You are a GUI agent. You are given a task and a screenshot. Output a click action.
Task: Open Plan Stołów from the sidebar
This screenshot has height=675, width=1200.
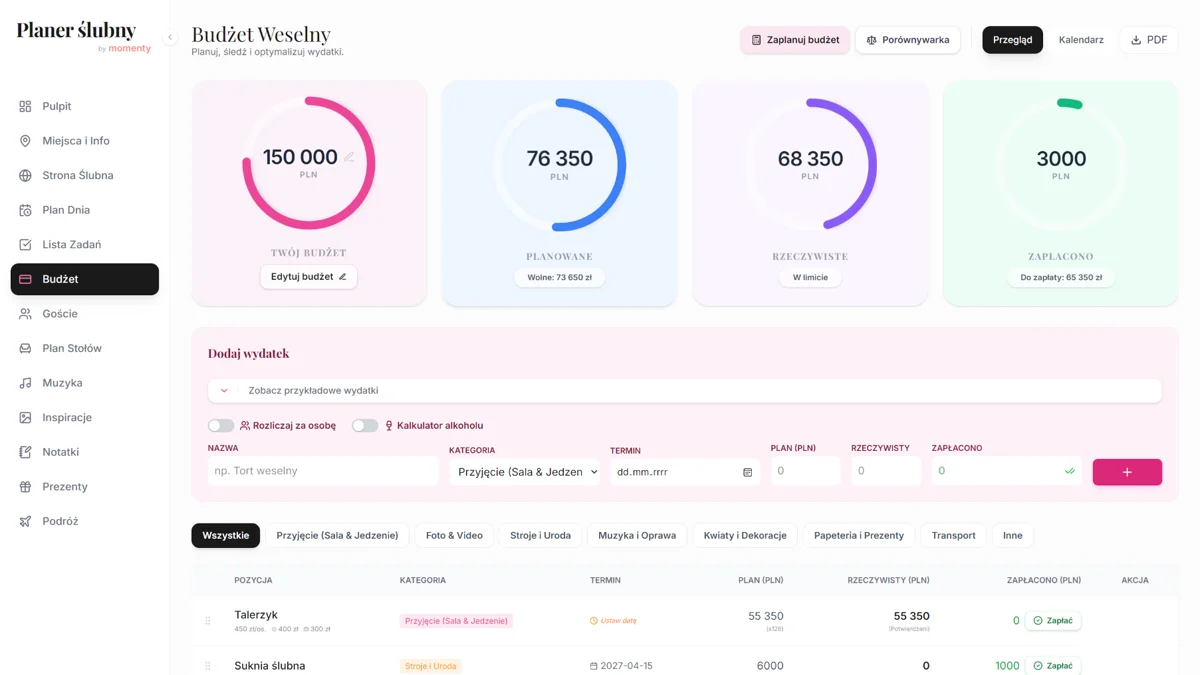click(x=72, y=348)
